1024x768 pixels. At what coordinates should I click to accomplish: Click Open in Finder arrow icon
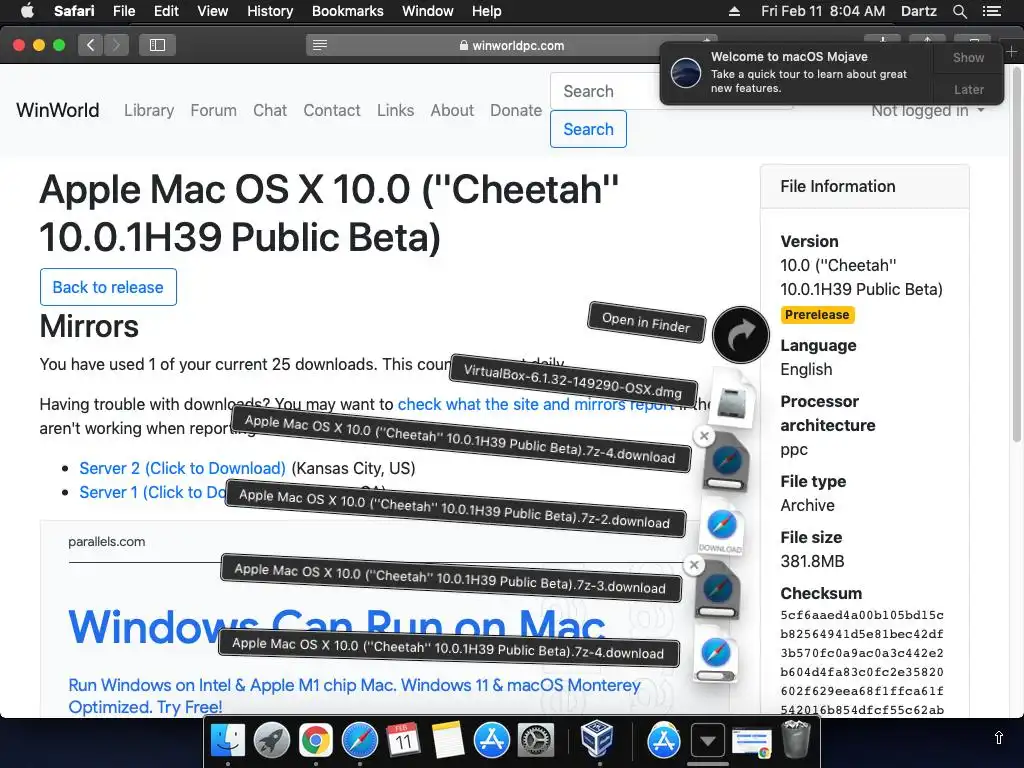coord(741,334)
